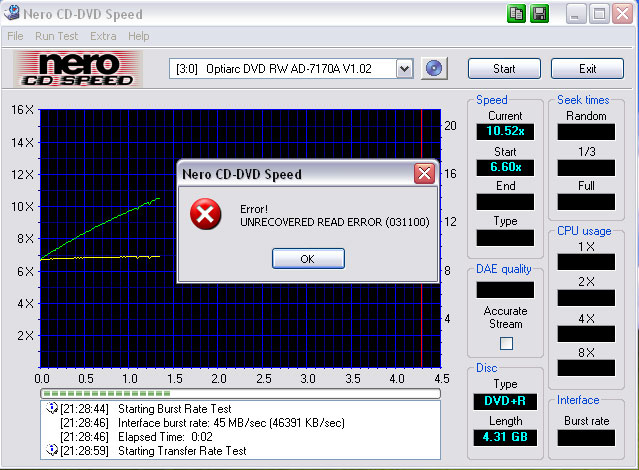Click the disc info icon beside drive selector
The image size is (639, 470).
[434, 68]
